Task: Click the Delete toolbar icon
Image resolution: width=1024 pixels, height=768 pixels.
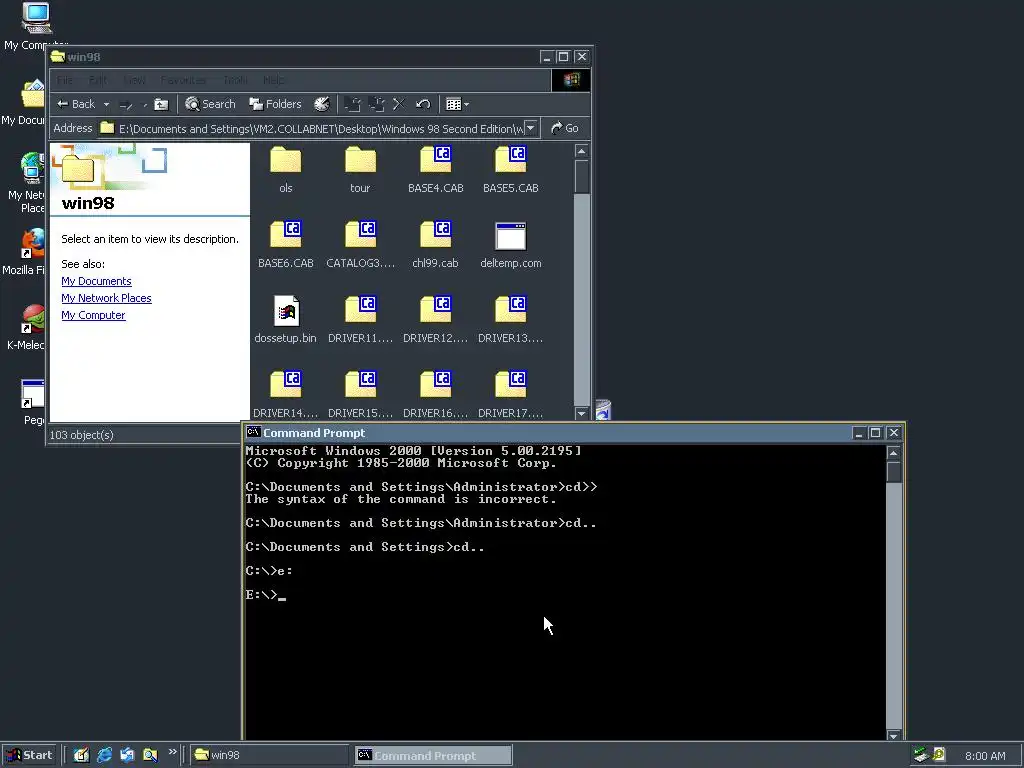Action: pyautogui.click(x=399, y=104)
